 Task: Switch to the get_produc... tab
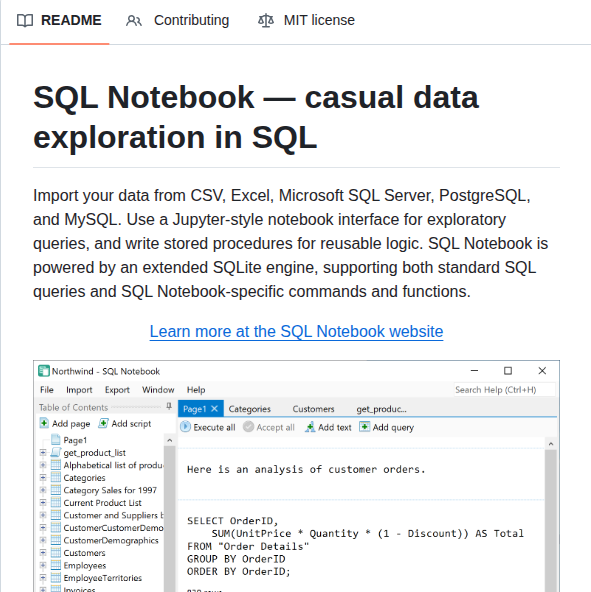tap(381, 409)
